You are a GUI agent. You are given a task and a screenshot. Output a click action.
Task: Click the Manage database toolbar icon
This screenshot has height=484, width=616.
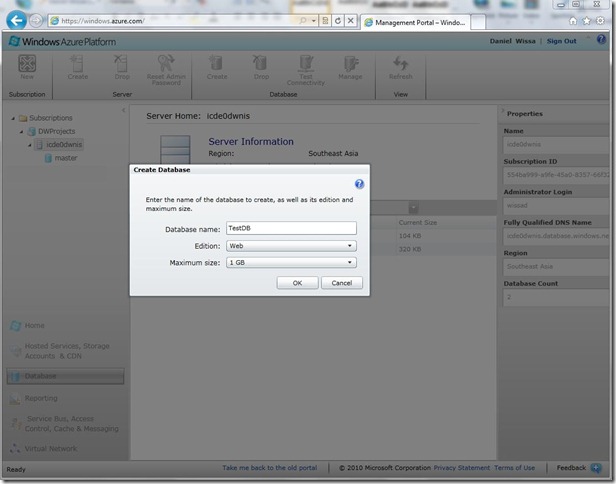(x=350, y=67)
